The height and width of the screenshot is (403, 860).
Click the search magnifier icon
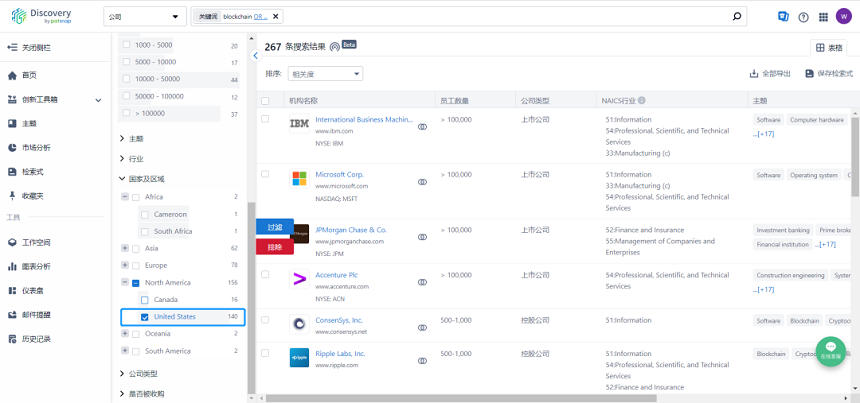pos(737,17)
